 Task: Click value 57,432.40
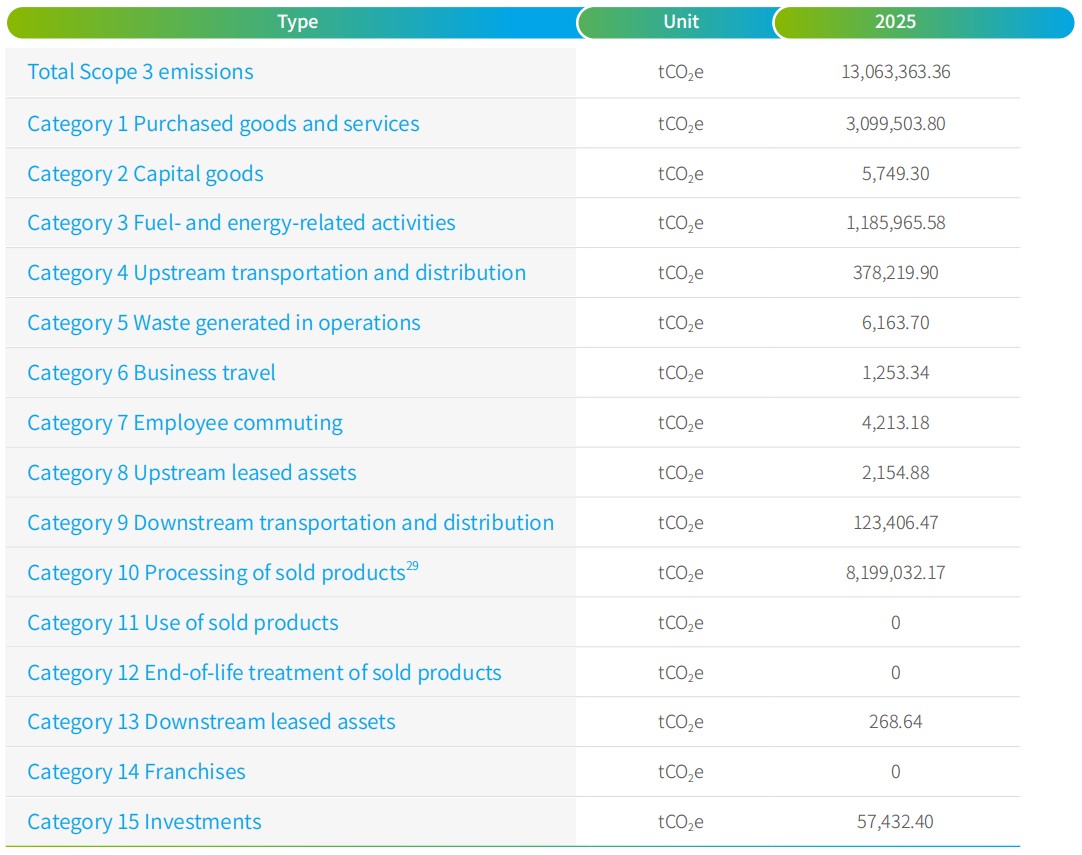pos(895,822)
